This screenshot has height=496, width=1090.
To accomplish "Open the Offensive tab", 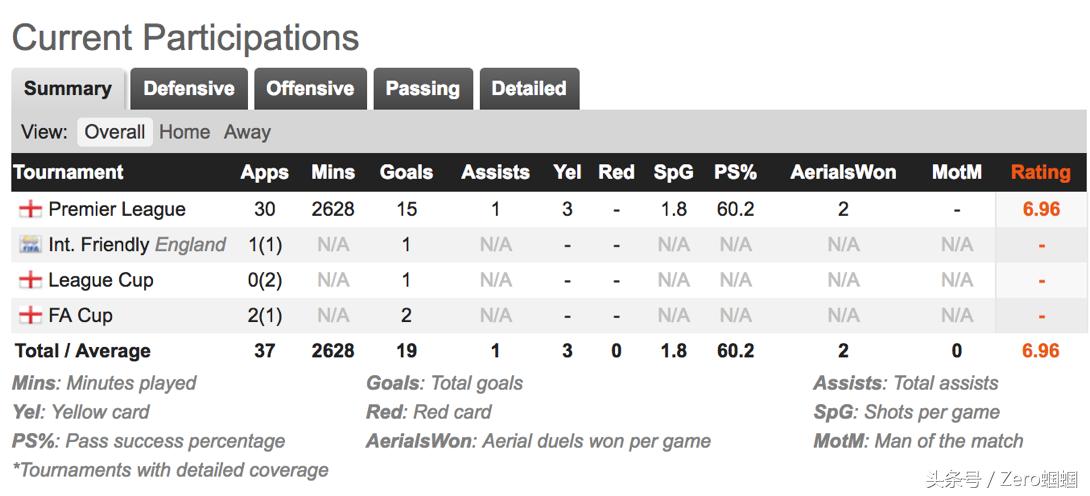I will coord(310,88).
